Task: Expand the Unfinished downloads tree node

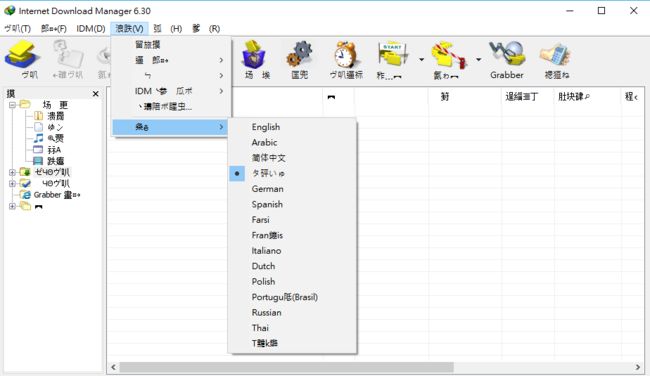Action: (12, 172)
